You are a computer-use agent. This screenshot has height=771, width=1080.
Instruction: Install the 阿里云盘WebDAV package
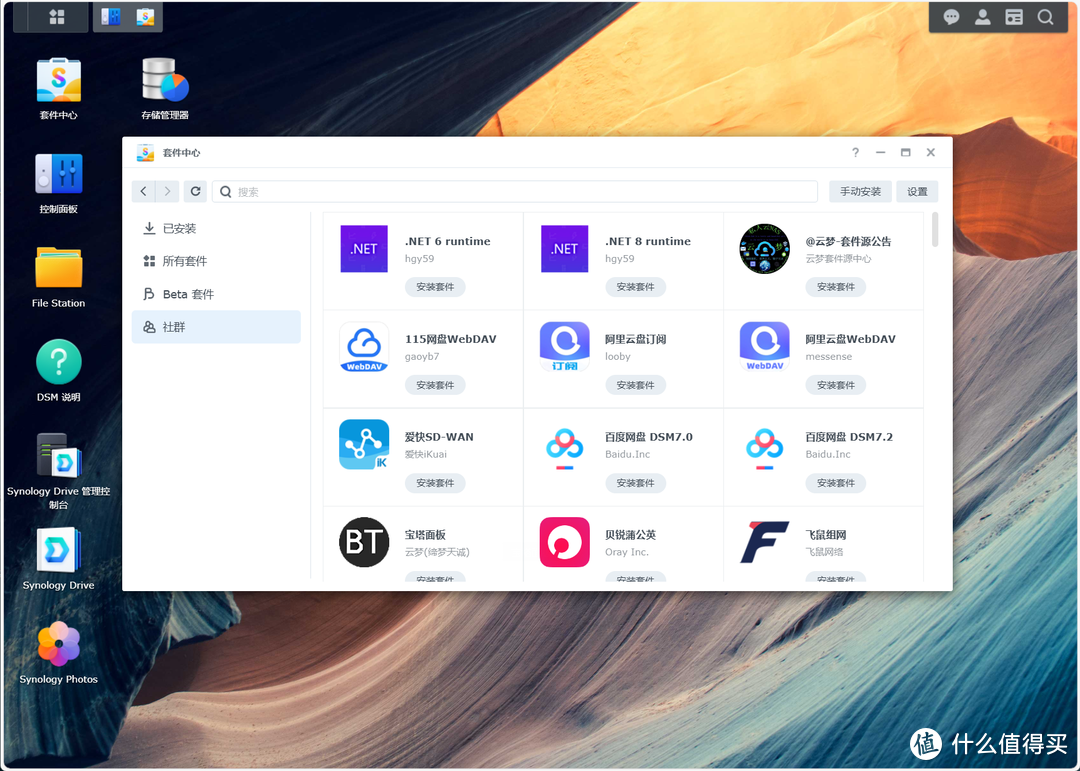click(835, 385)
